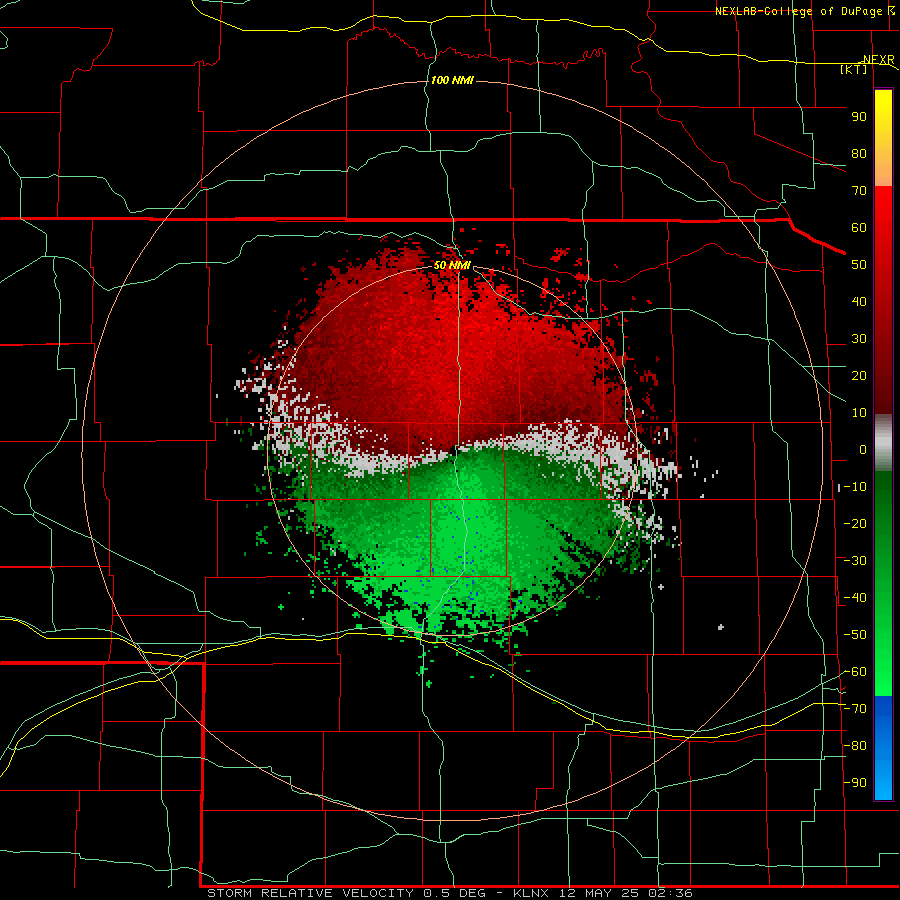Click the STORM RELATIVE VELOCITY product title
The image size is (900, 900).
point(310,893)
